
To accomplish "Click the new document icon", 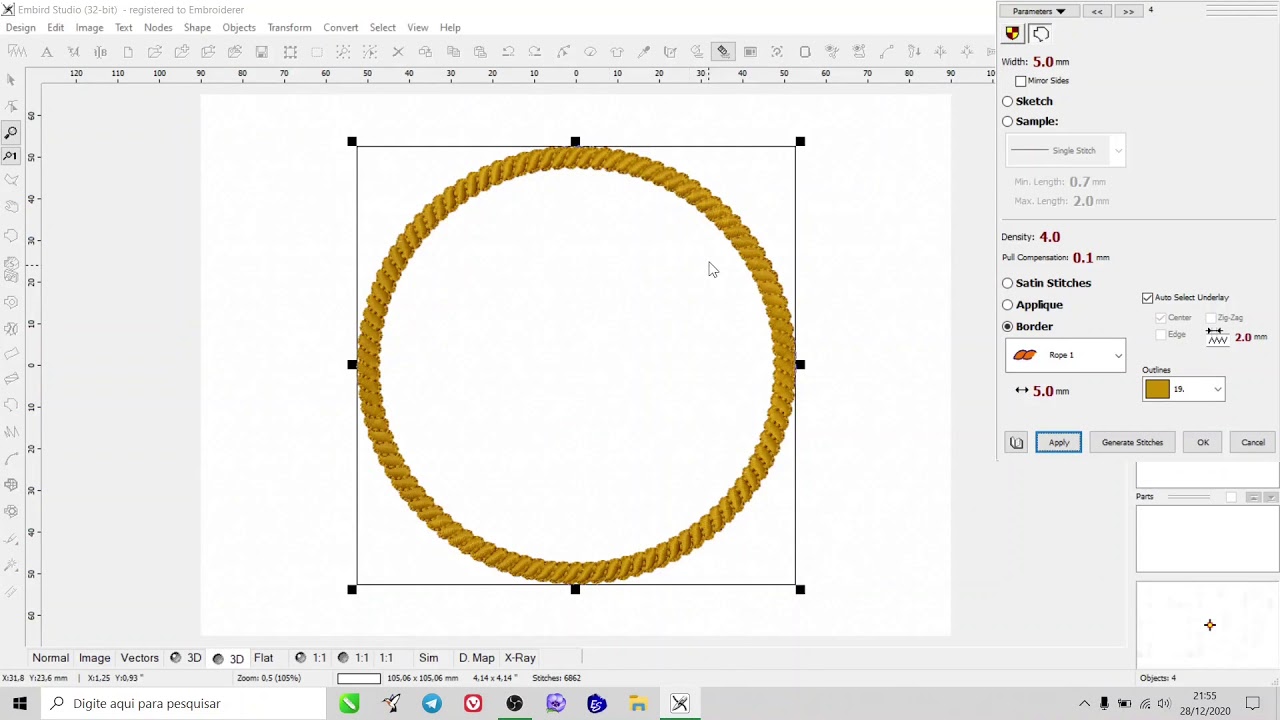I will coord(128,51).
